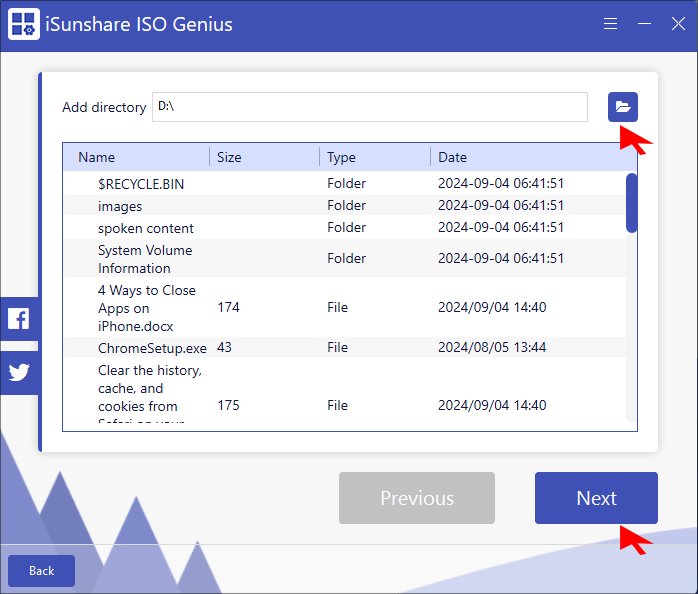Open the folder browse icon button
Image resolution: width=698 pixels, height=594 pixels.
622,106
